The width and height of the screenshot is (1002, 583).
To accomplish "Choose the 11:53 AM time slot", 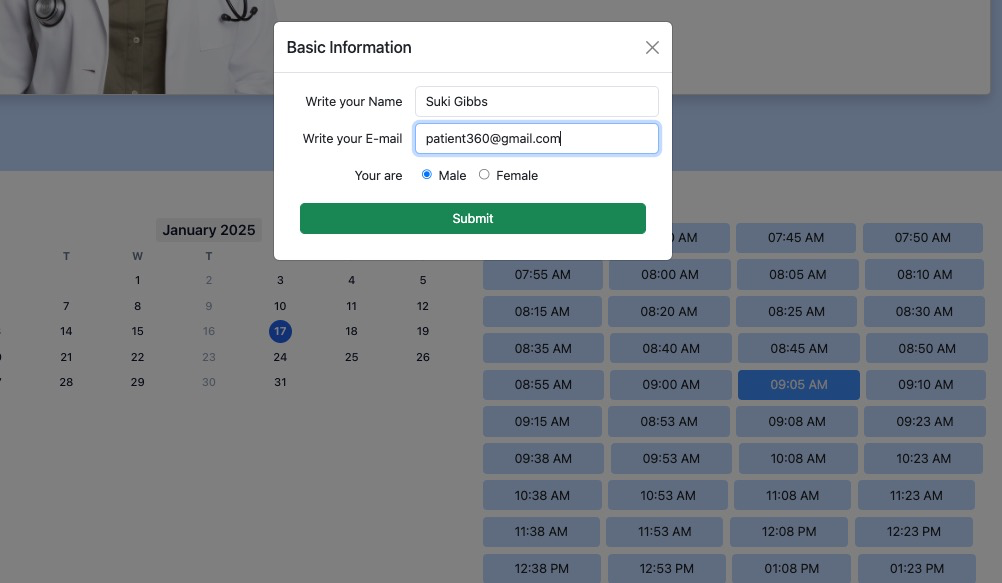I will pyautogui.click(x=665, y=532).
